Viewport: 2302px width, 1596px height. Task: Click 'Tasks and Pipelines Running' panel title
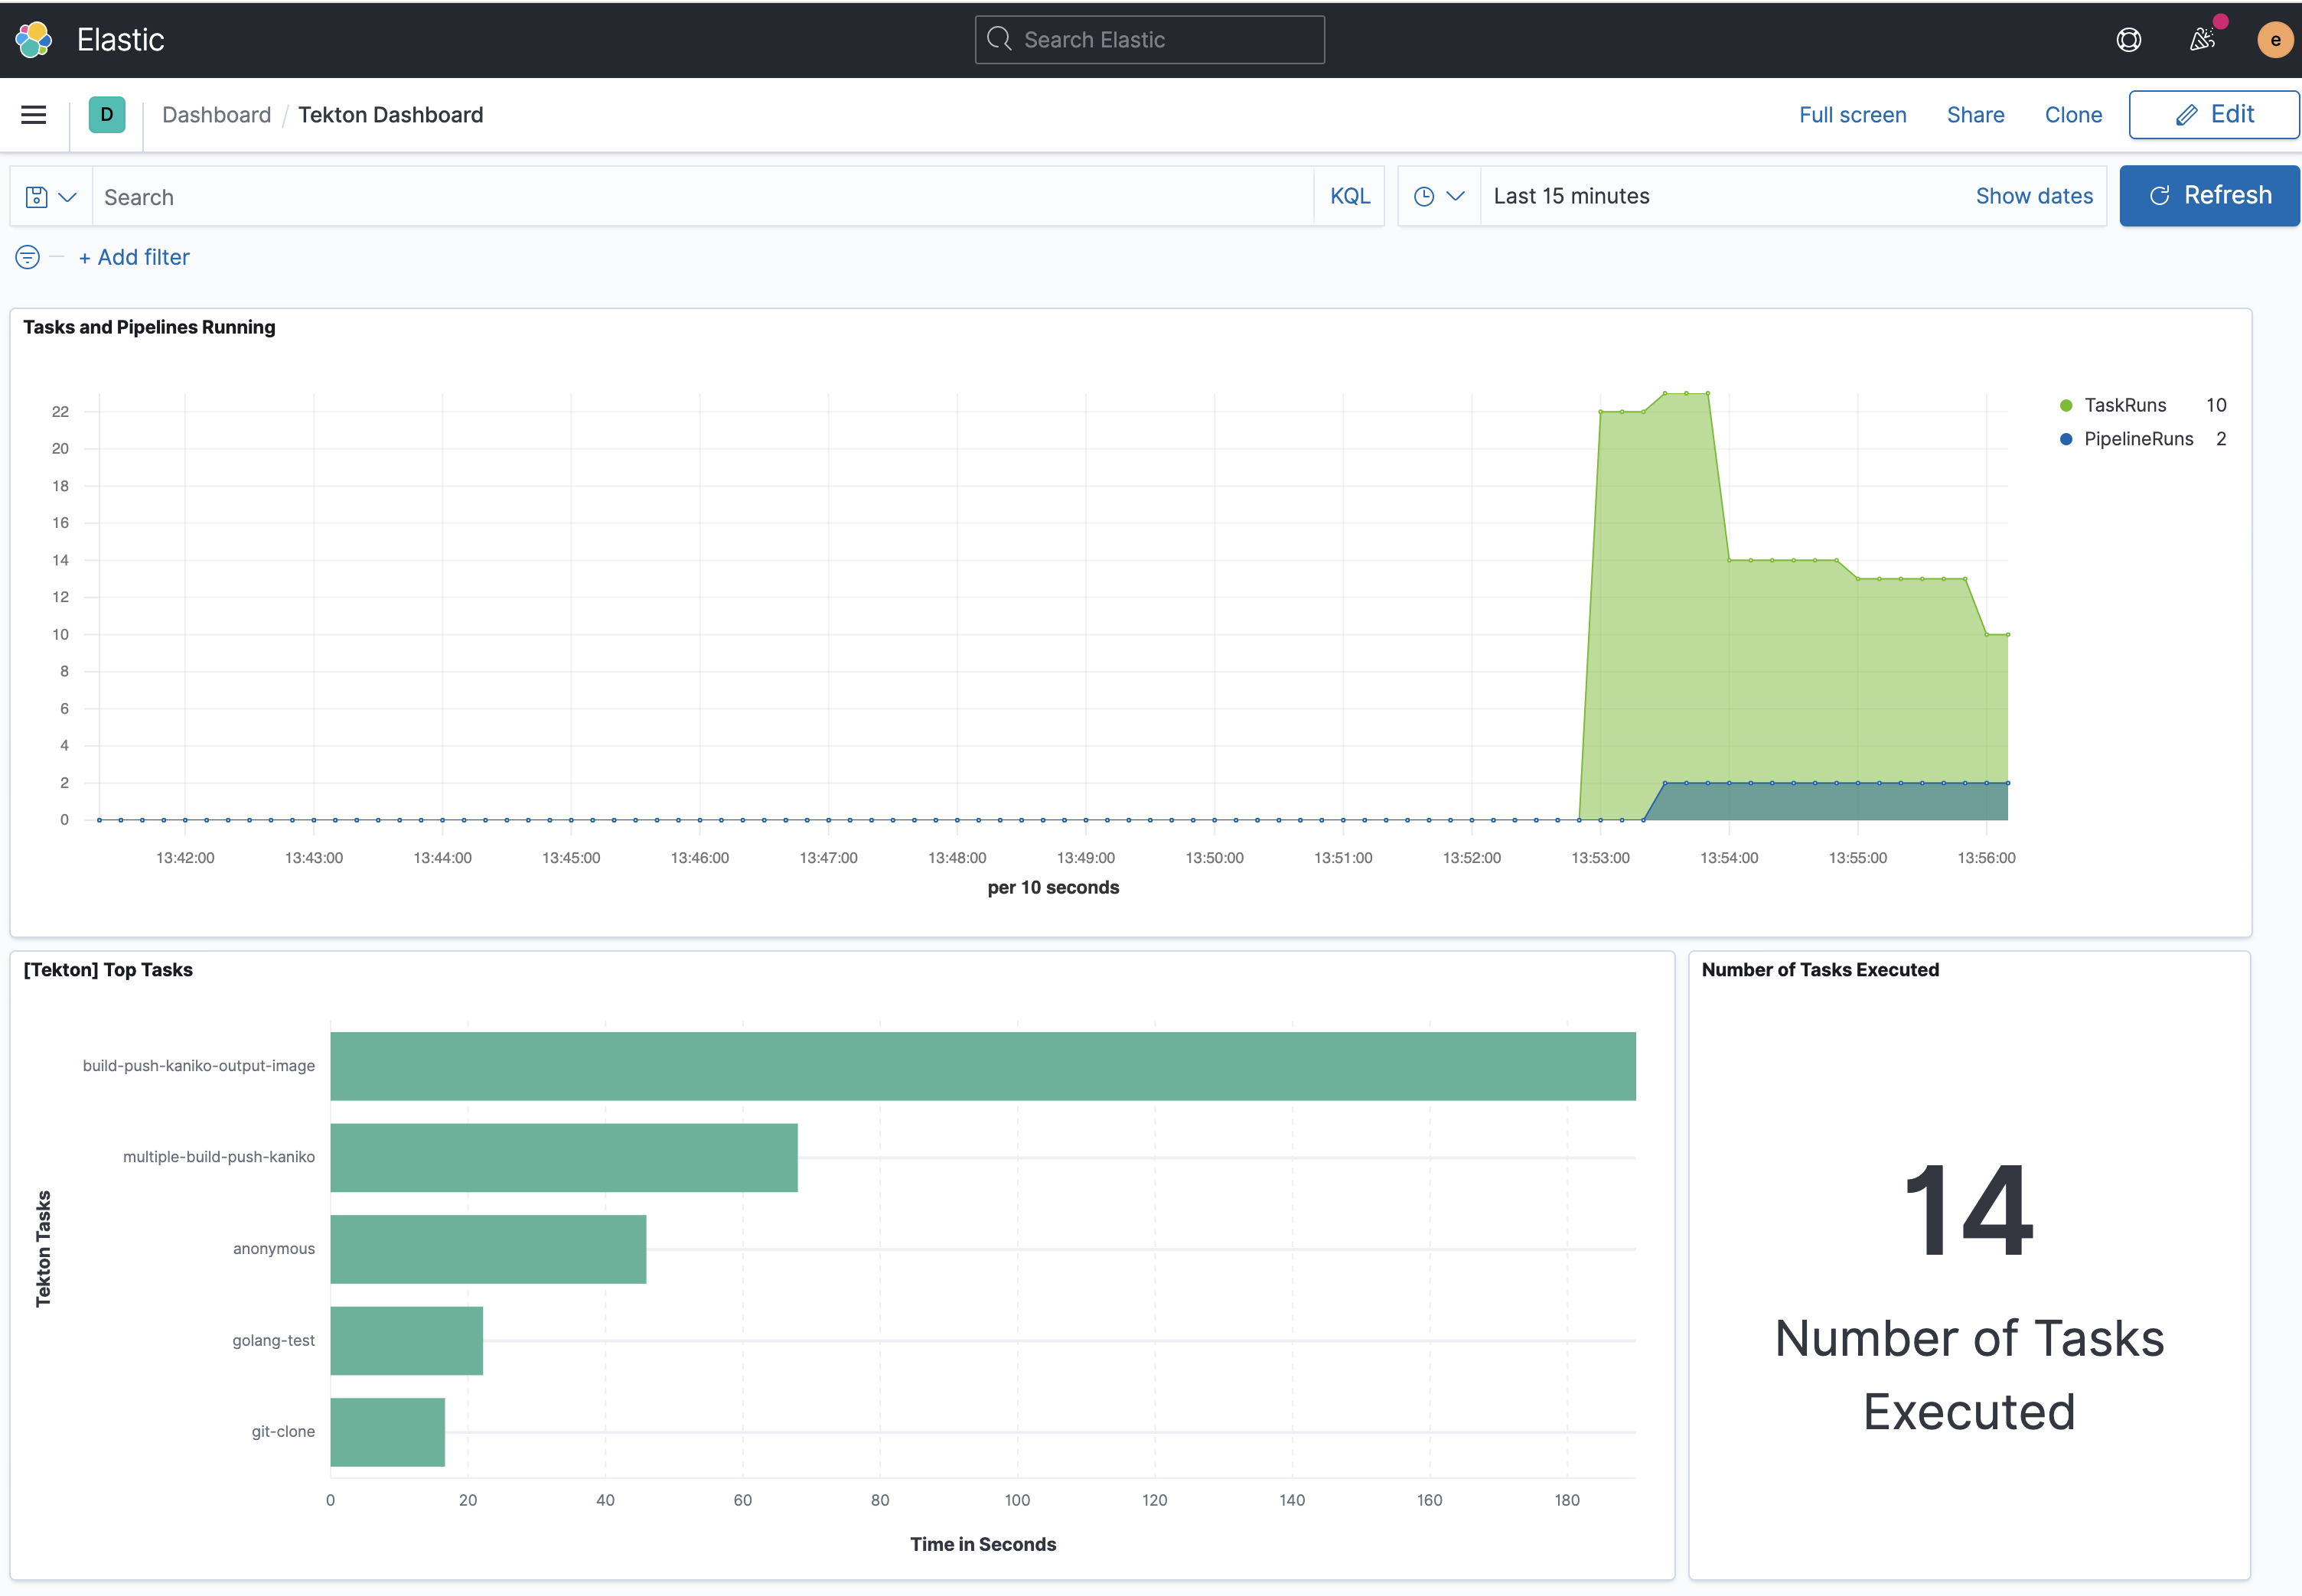click(x=149, y=327)
